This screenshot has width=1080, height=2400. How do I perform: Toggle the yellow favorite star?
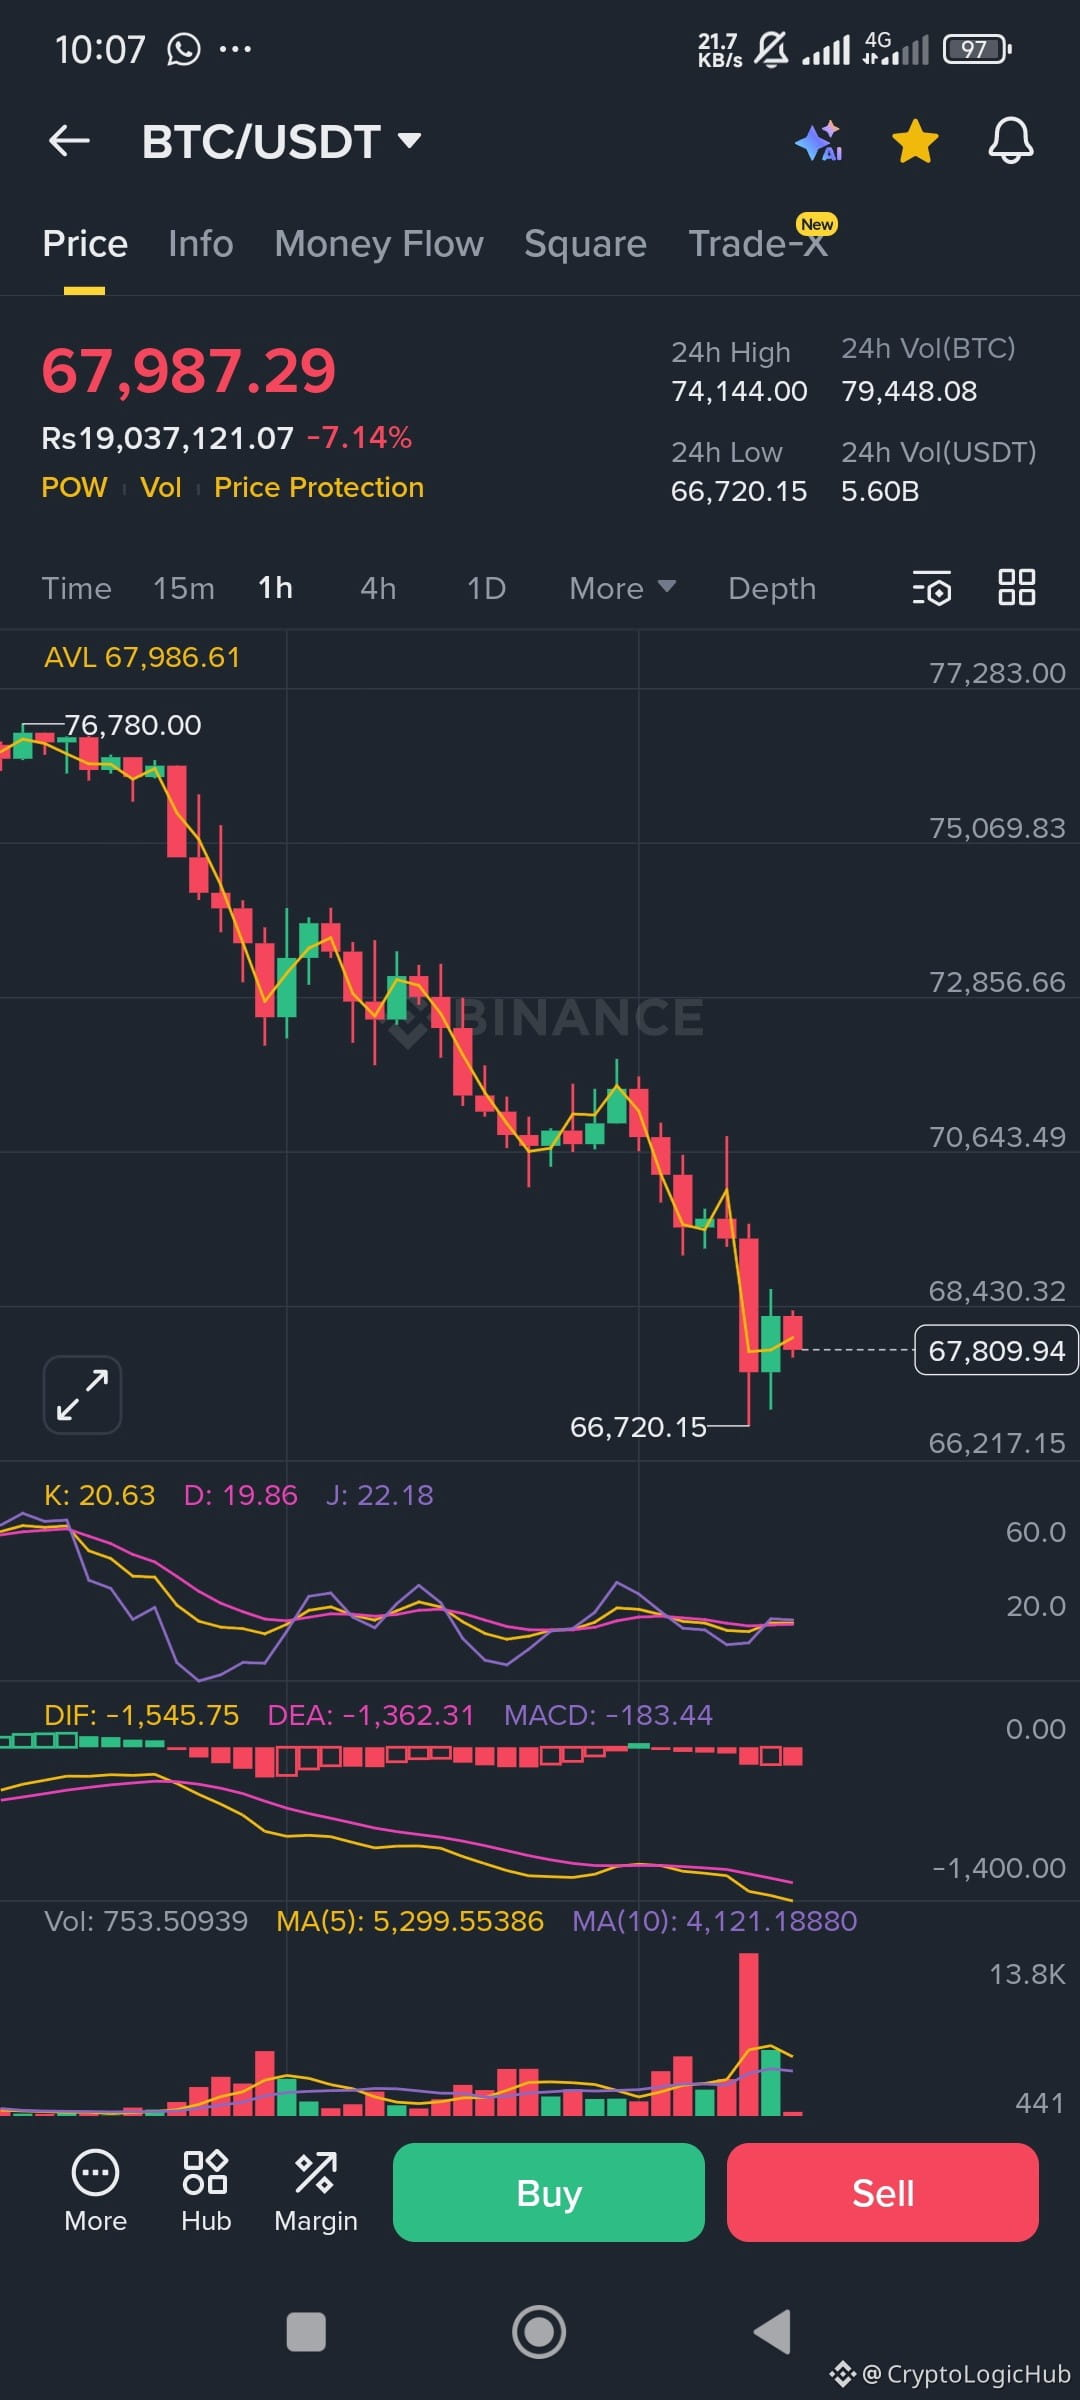915,141
